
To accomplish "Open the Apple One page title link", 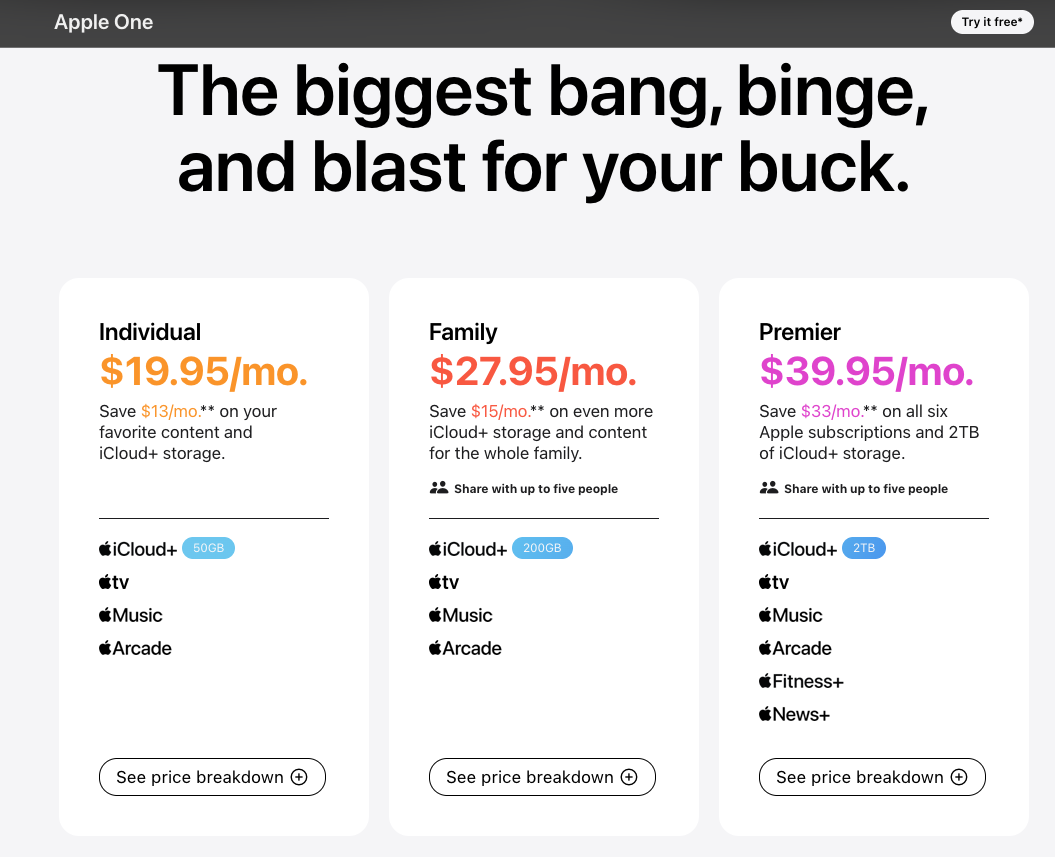I will point(104,22).
